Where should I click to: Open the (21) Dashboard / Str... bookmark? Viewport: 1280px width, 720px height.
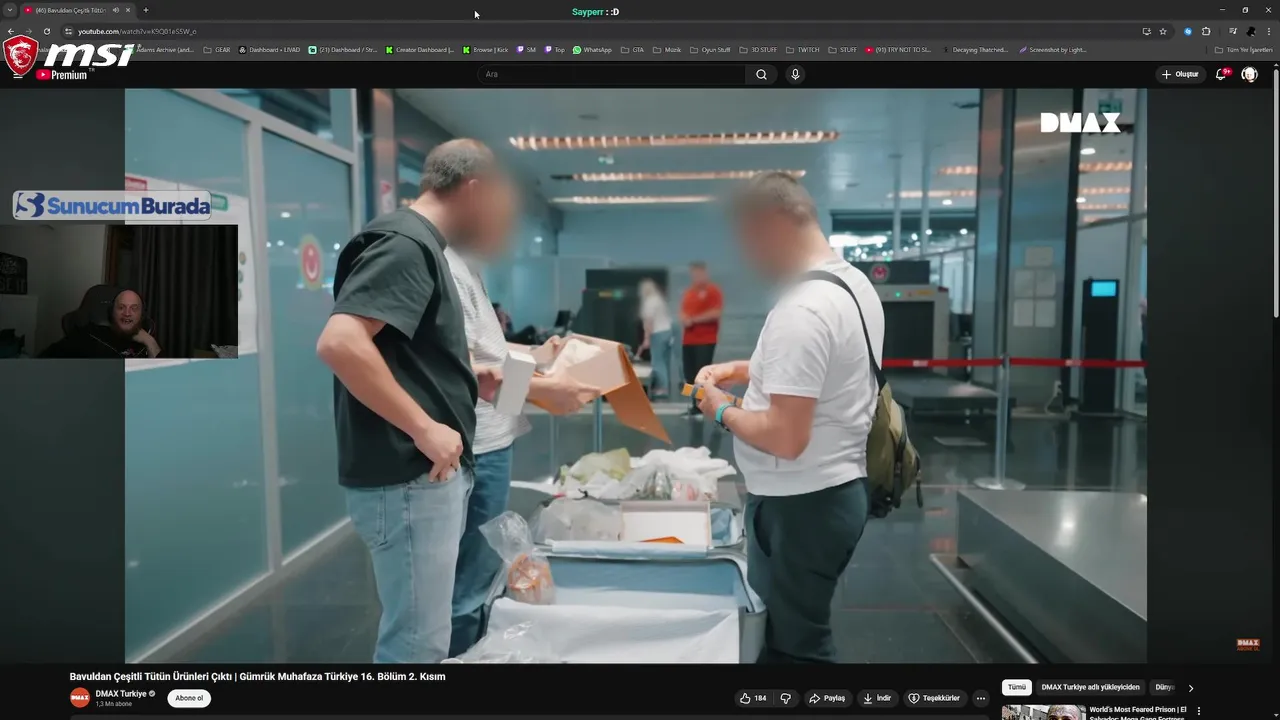(342, 49)
